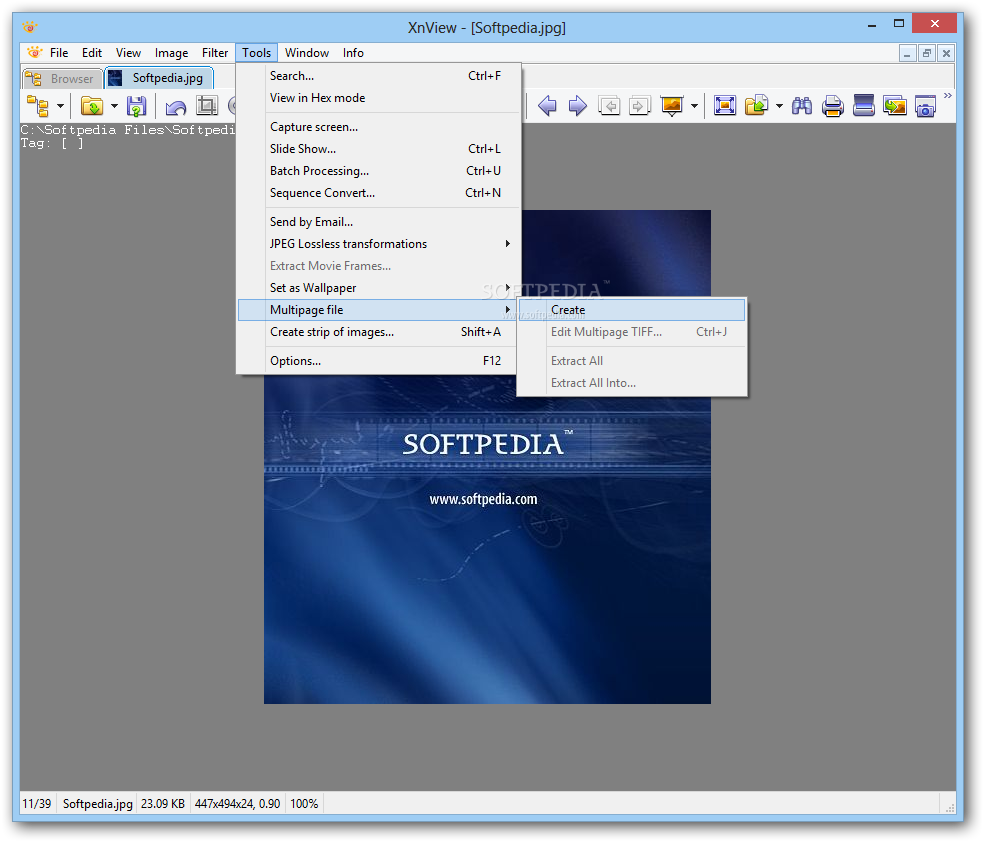Screen dimensions: 984x842
Task: Close the inner Softpedia.jpg document
Action: pyautogui.click(x=946, y=53)
